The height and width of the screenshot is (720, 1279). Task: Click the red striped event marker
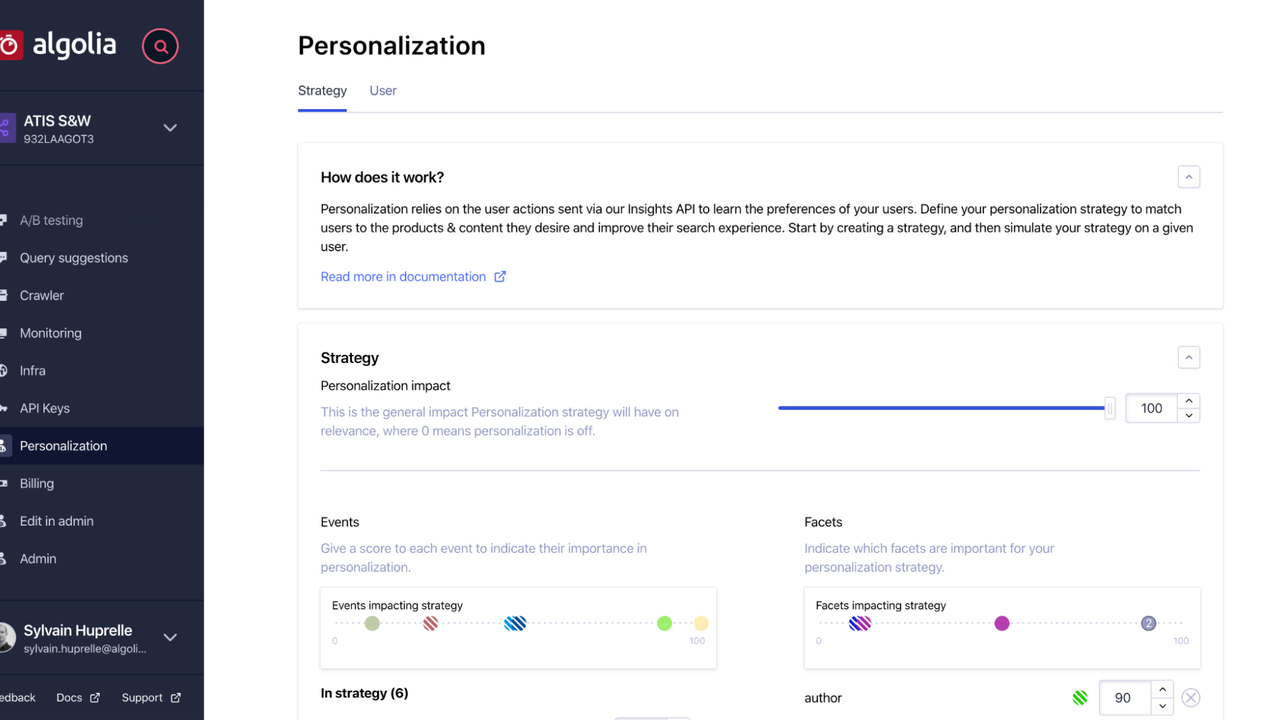click(430, 623)
